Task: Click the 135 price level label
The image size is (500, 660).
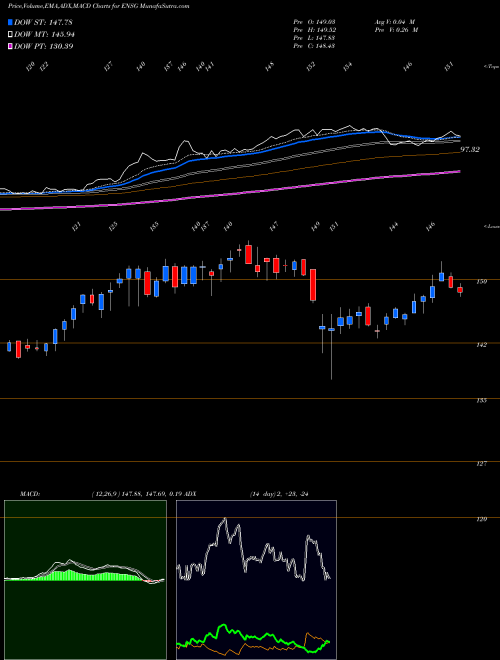Action: click(x=482, y=400)
